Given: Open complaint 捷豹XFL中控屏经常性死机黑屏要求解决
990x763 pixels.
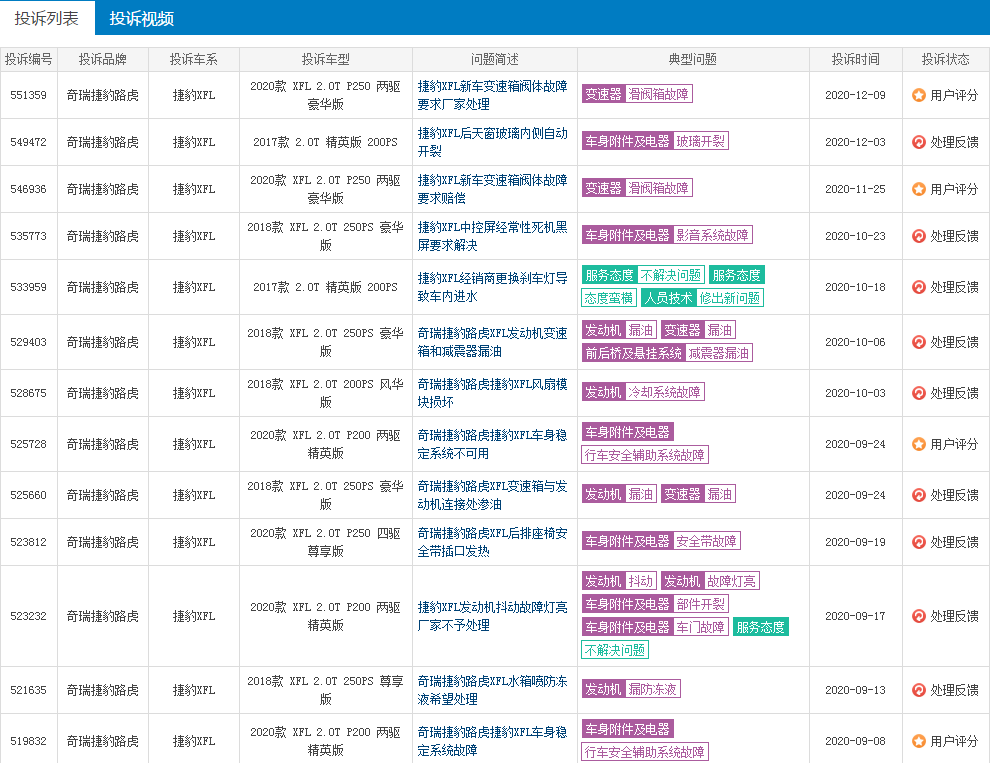Looking at the screenshot, I should tap(492, 236).
